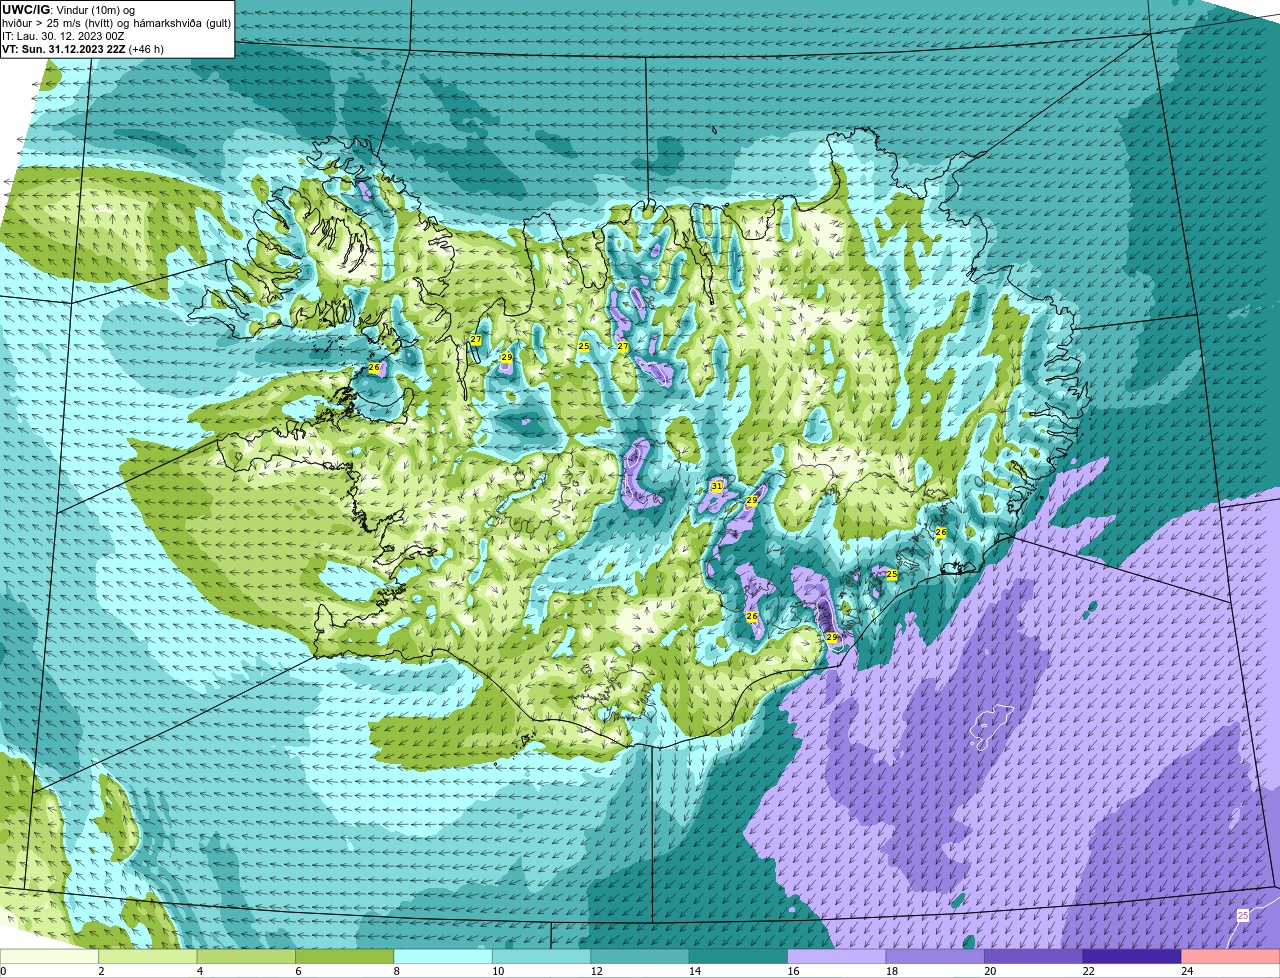Pick the 12–14 m/s teal legend swatch
Image resolution: width=1280 pixels, height=978 pixels.
point(640,956)
